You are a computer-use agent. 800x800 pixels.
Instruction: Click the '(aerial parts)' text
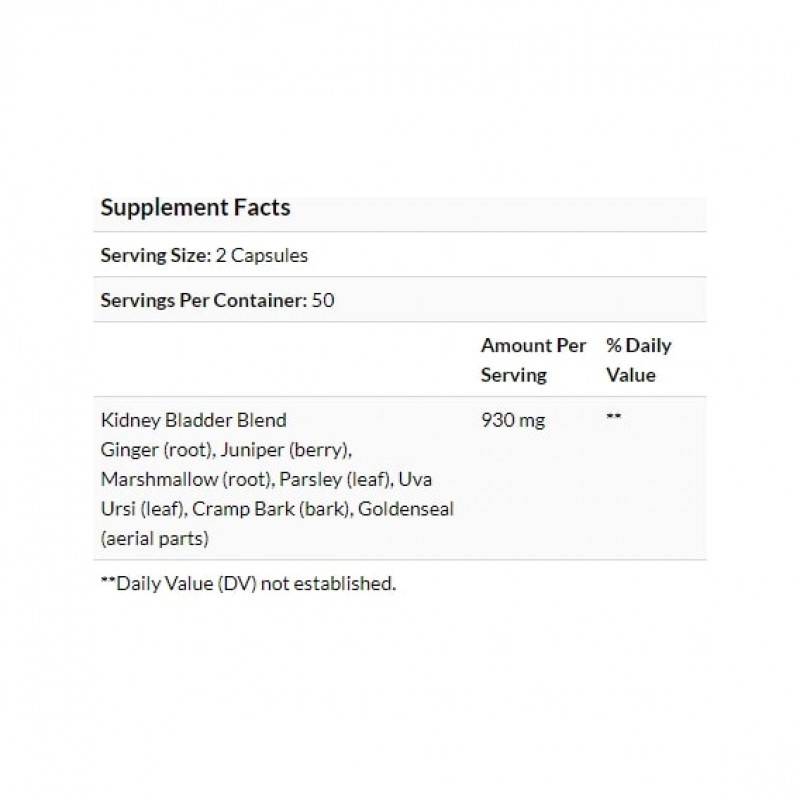155,539
